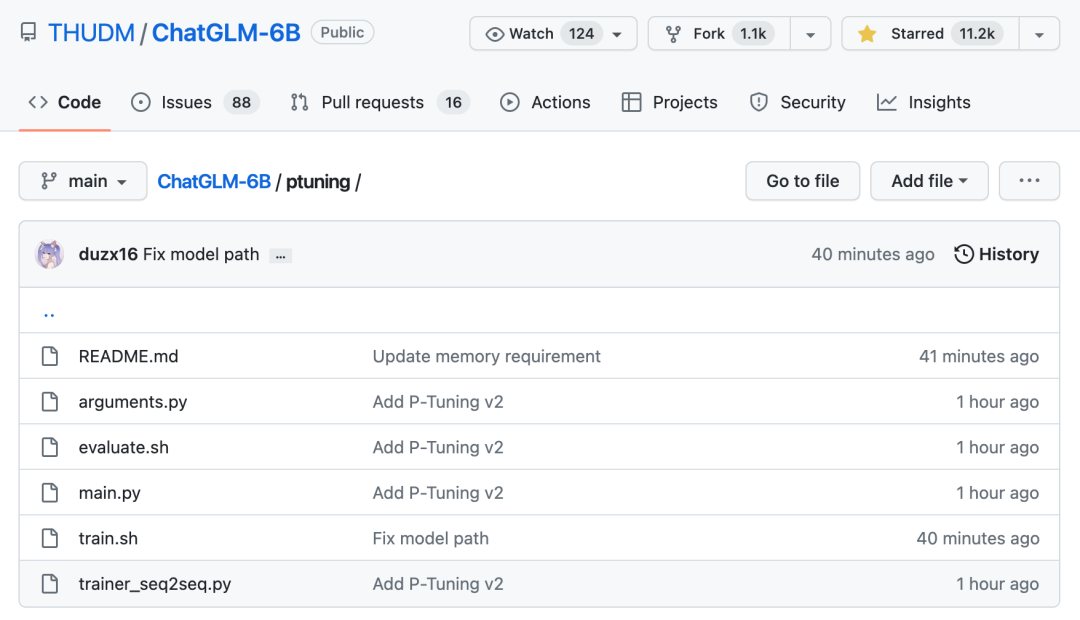Click the file icon beside README.md
The height and width of the screenshot is (620, 1080).
(x=50, y=356)
